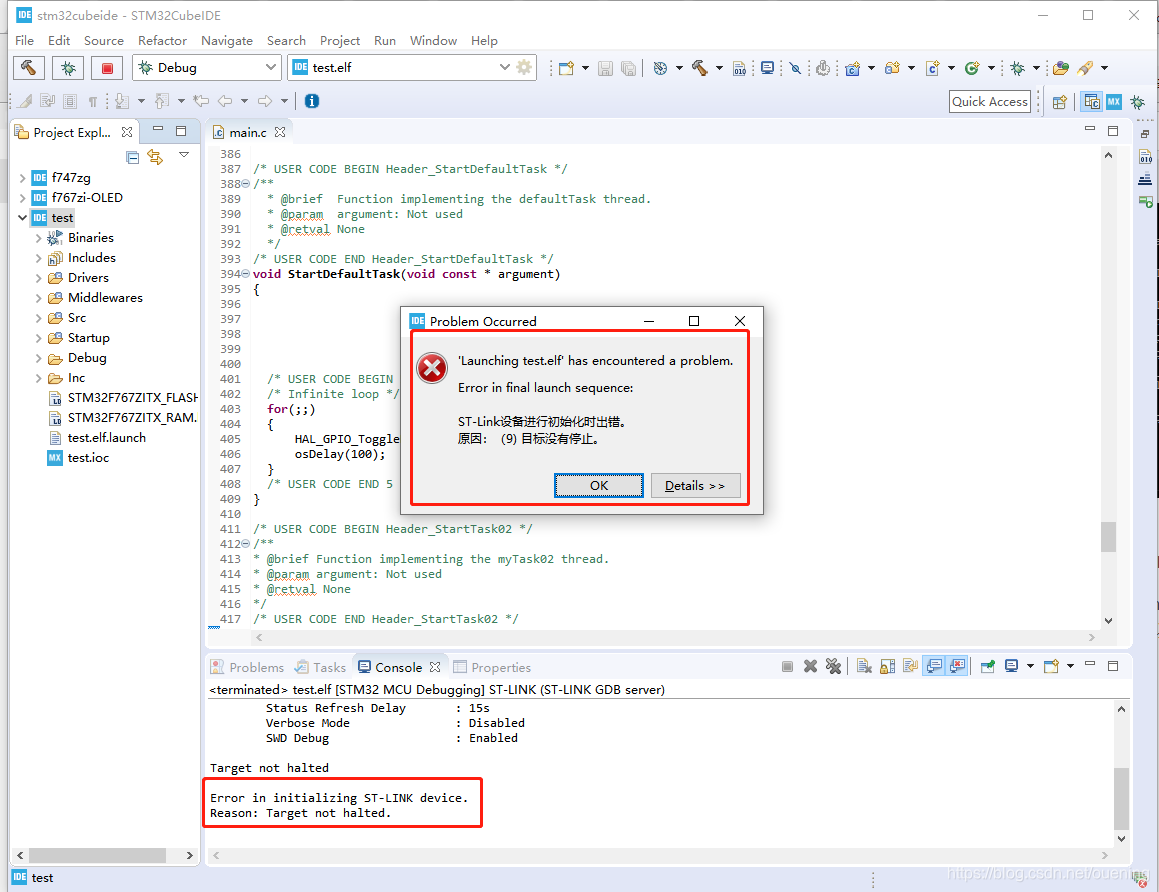Switch to the Tasks tab
The image size is (1159, 892).
(x=321, y=667)
